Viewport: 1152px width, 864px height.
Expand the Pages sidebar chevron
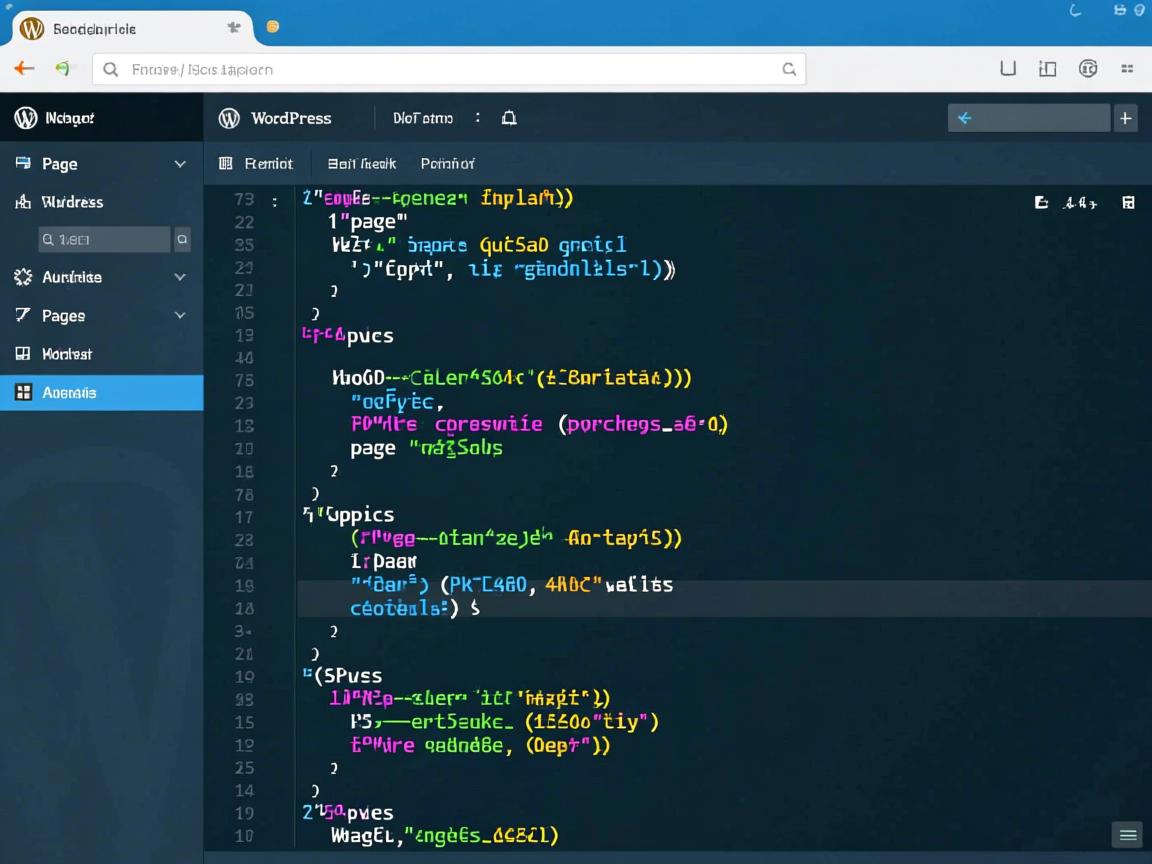pyautogui.click(x=180, y=315)
